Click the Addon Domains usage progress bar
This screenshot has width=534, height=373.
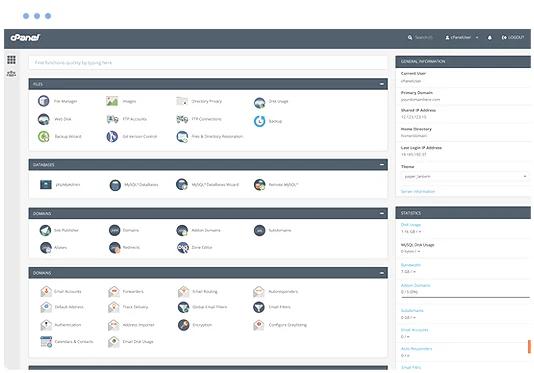click(466, 297)
